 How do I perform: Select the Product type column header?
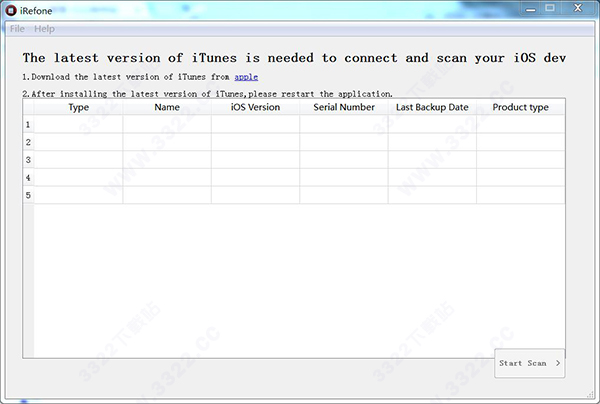pyautogui.click(x=520, y=107)
